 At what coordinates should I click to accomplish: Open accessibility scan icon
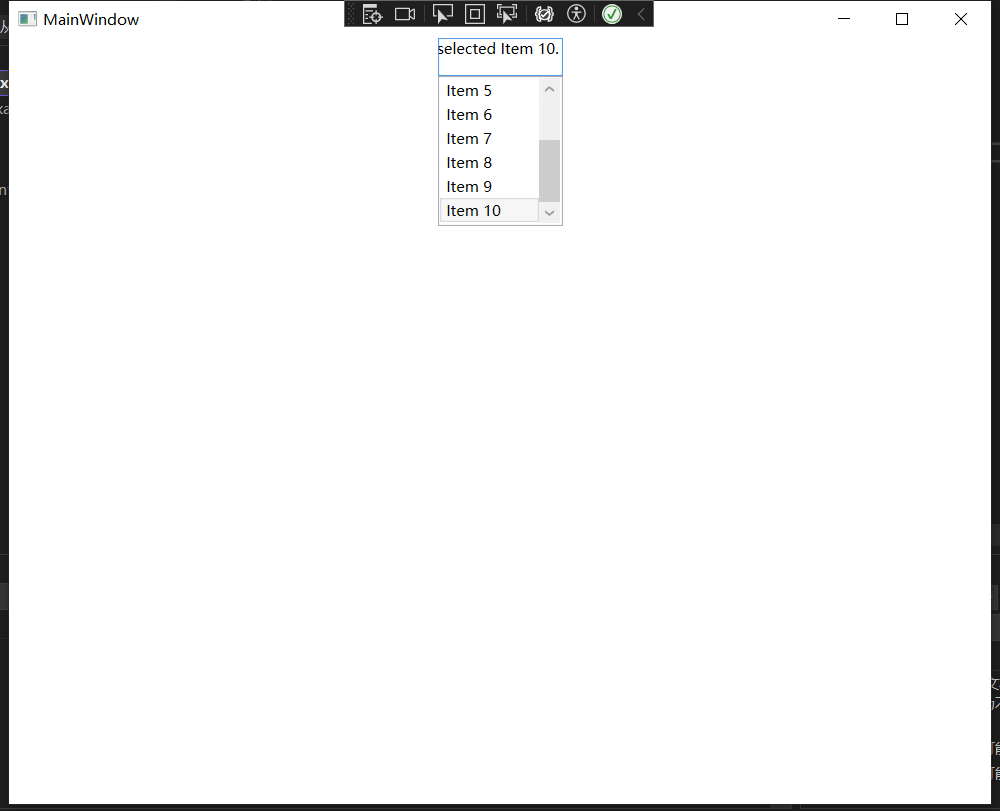(x=577, y=14)
